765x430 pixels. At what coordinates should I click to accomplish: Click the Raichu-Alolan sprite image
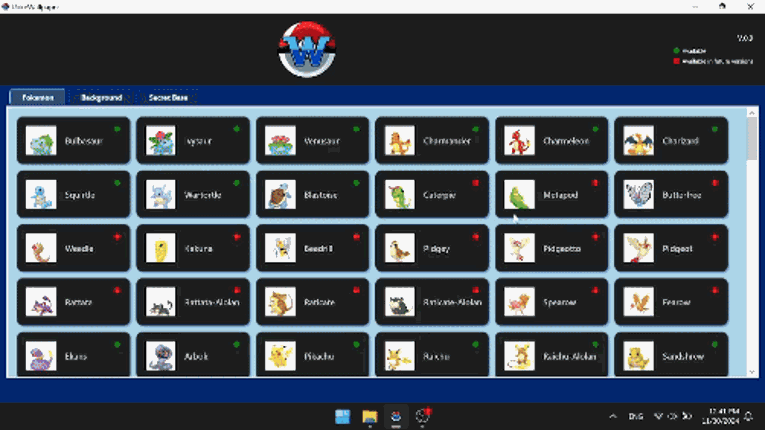[519, 356]
